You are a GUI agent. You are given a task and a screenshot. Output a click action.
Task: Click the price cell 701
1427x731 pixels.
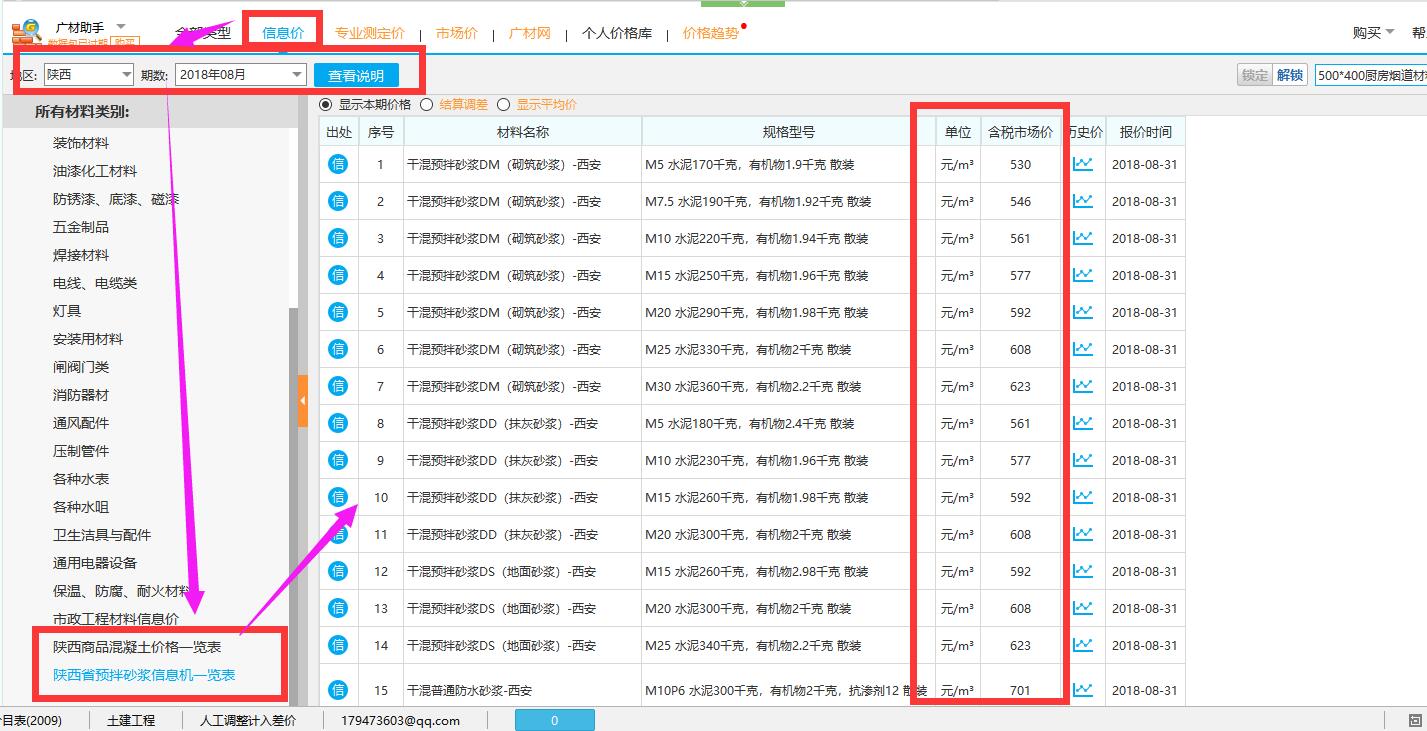pyautogui.click(x=1020, y=690)
